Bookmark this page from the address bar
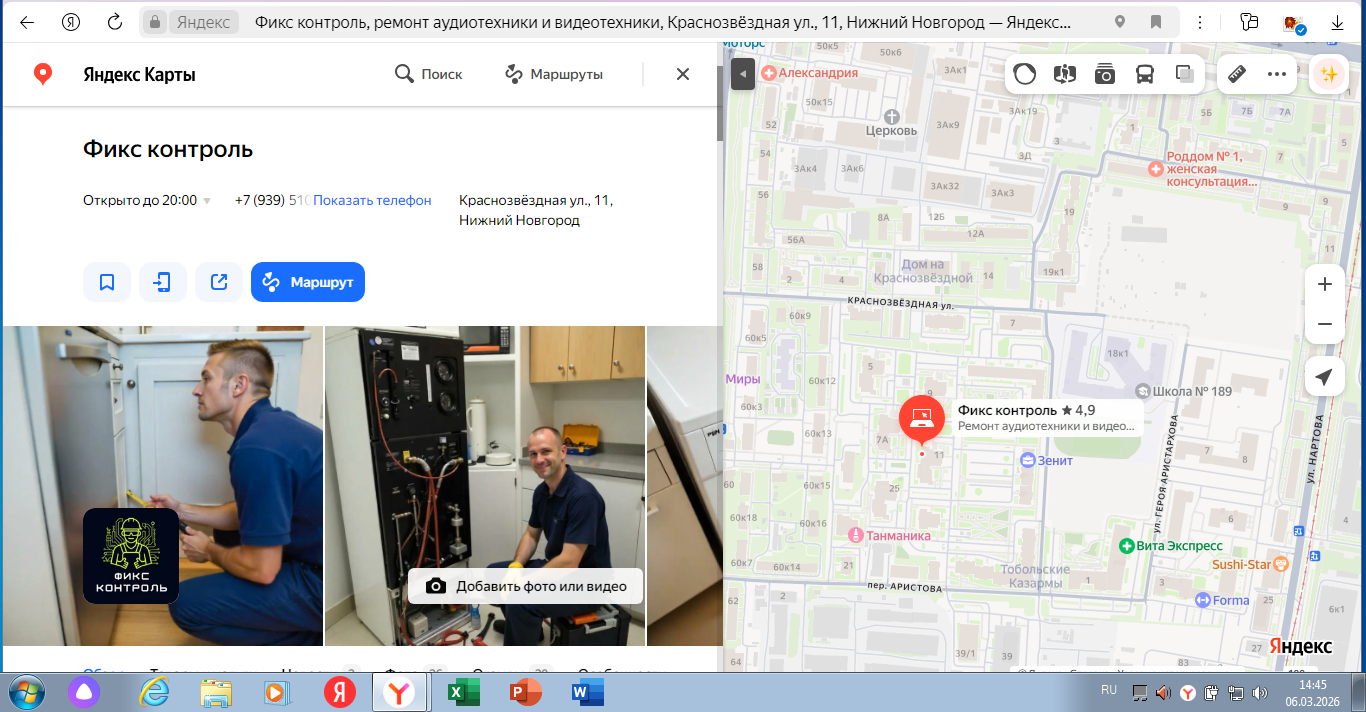This screenshot has height=712, width=1366. (x=1156, y=21)
